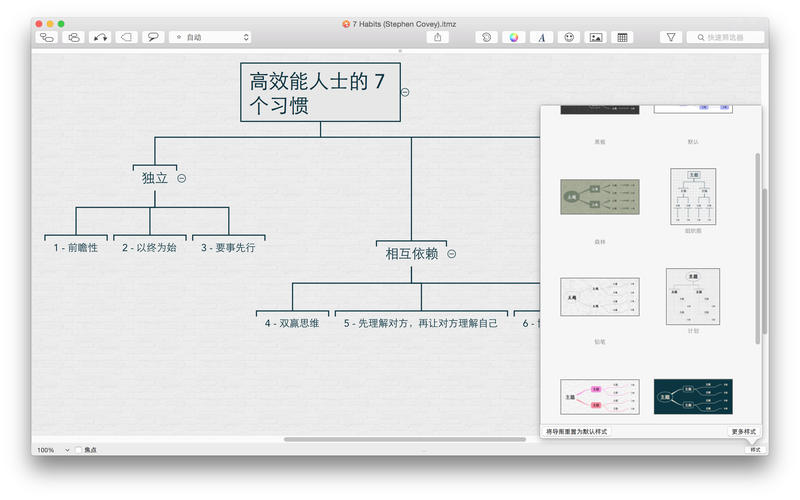The height and width of the screenshot is (500, 800).
Task: Choose the black style thumbnail at the panel top
Action: (x=600, y=110)
